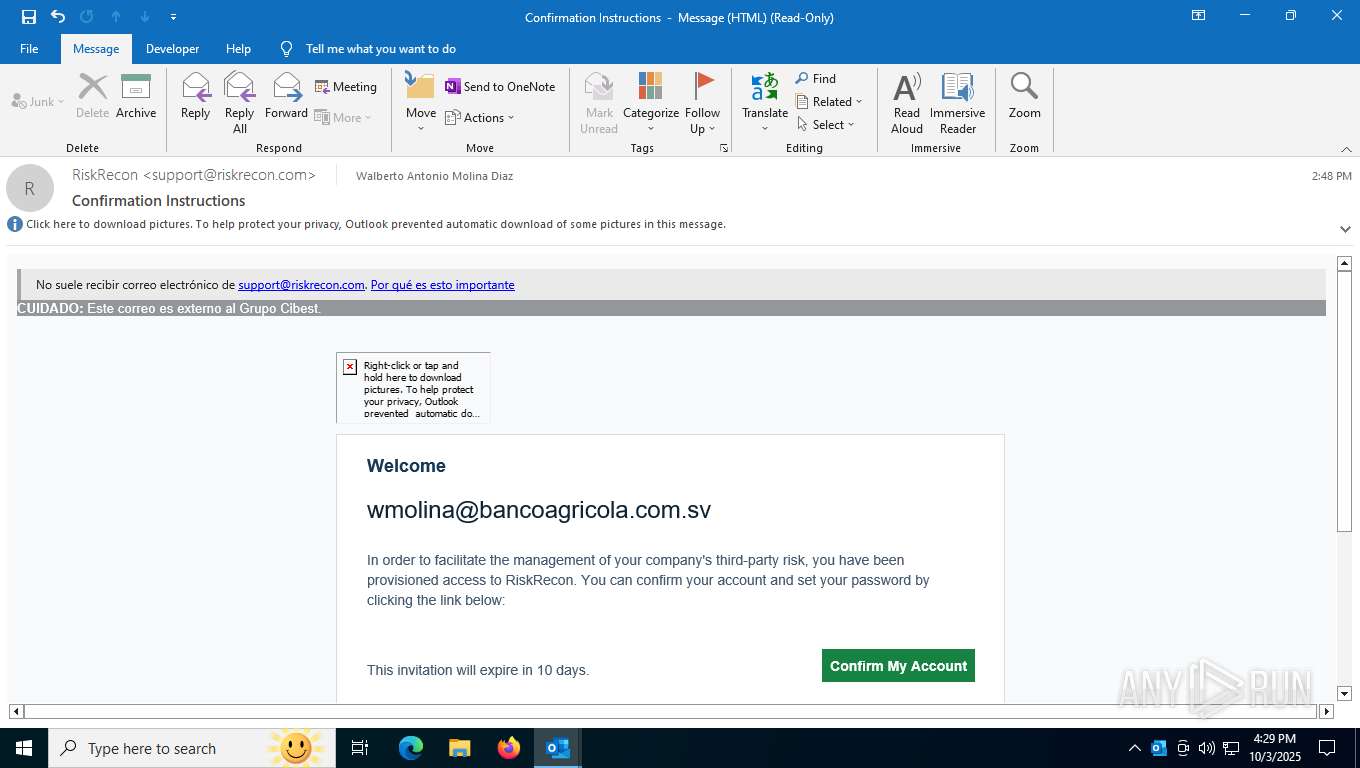Viewport: 1360px width, 768px height.
Task: Open the Developer tab
Action: point(172,49)
